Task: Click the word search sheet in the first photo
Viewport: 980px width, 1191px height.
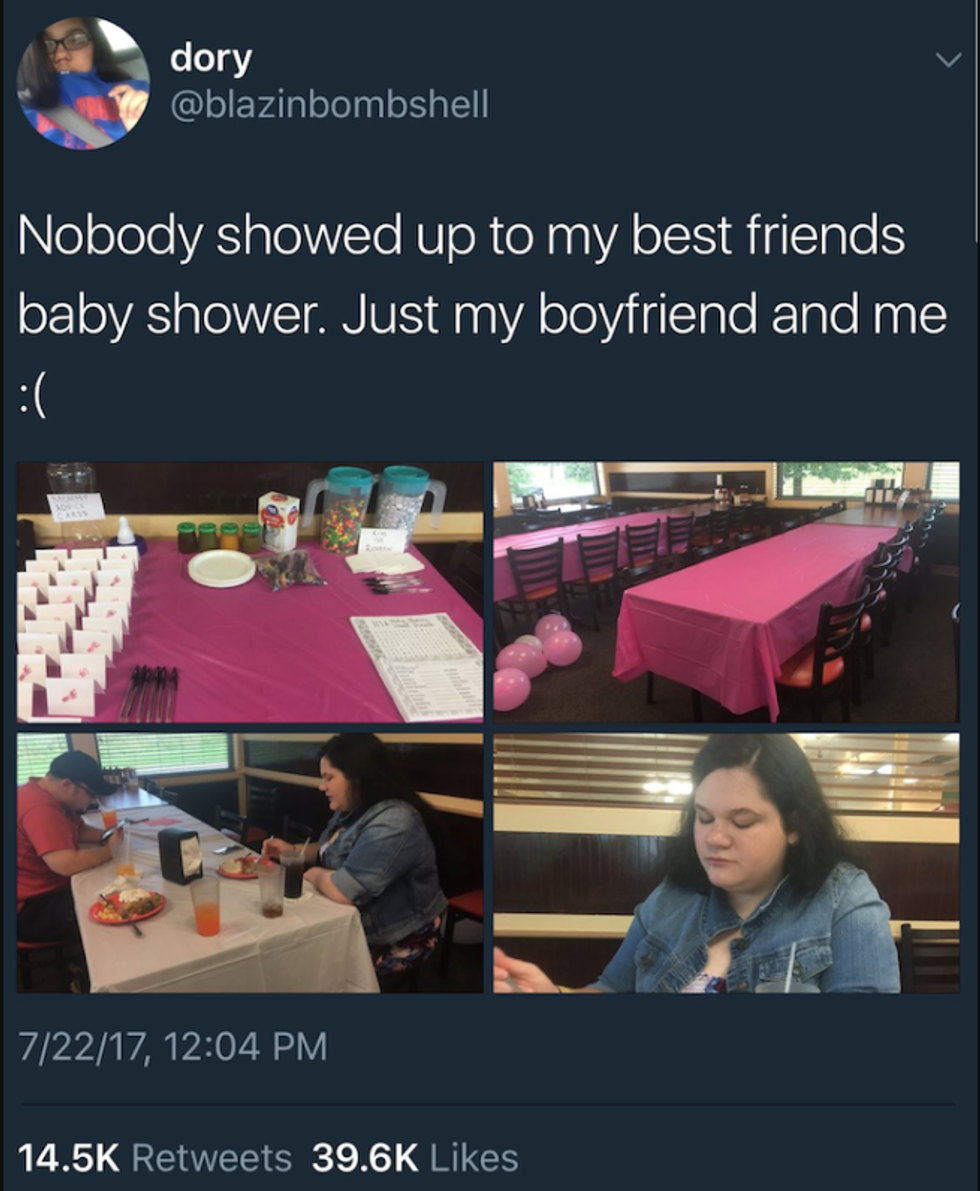Action: click(x=419, y=665)
